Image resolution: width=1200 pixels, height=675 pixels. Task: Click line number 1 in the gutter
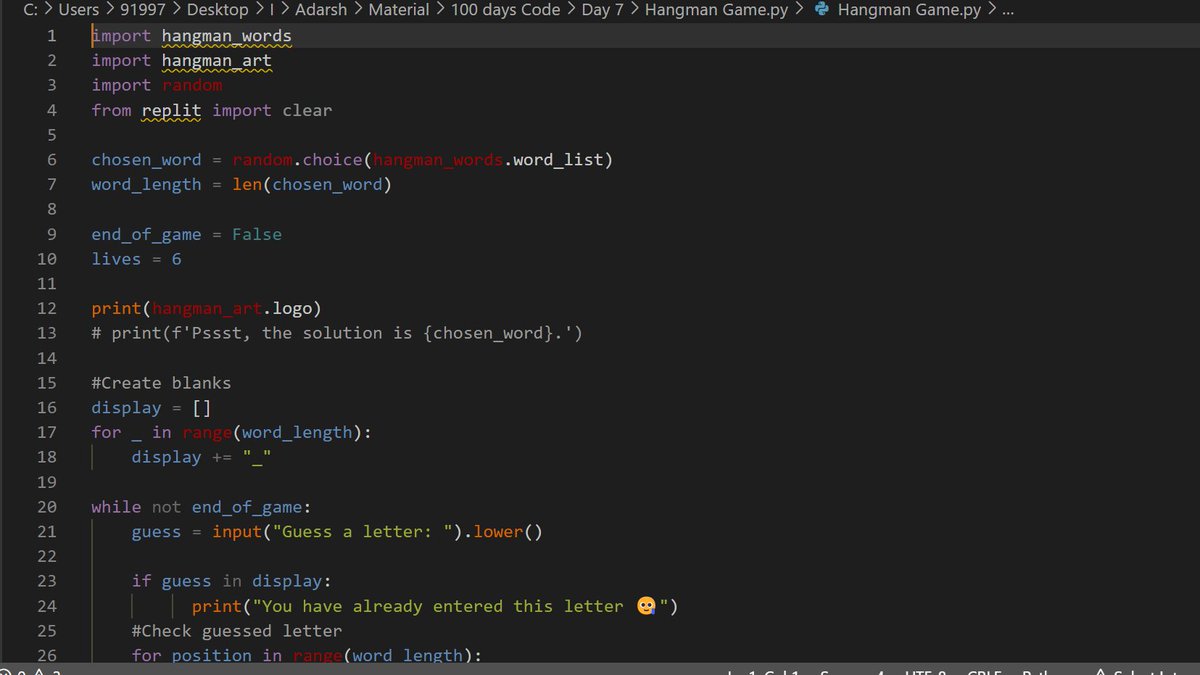click(x=52, y=36)
